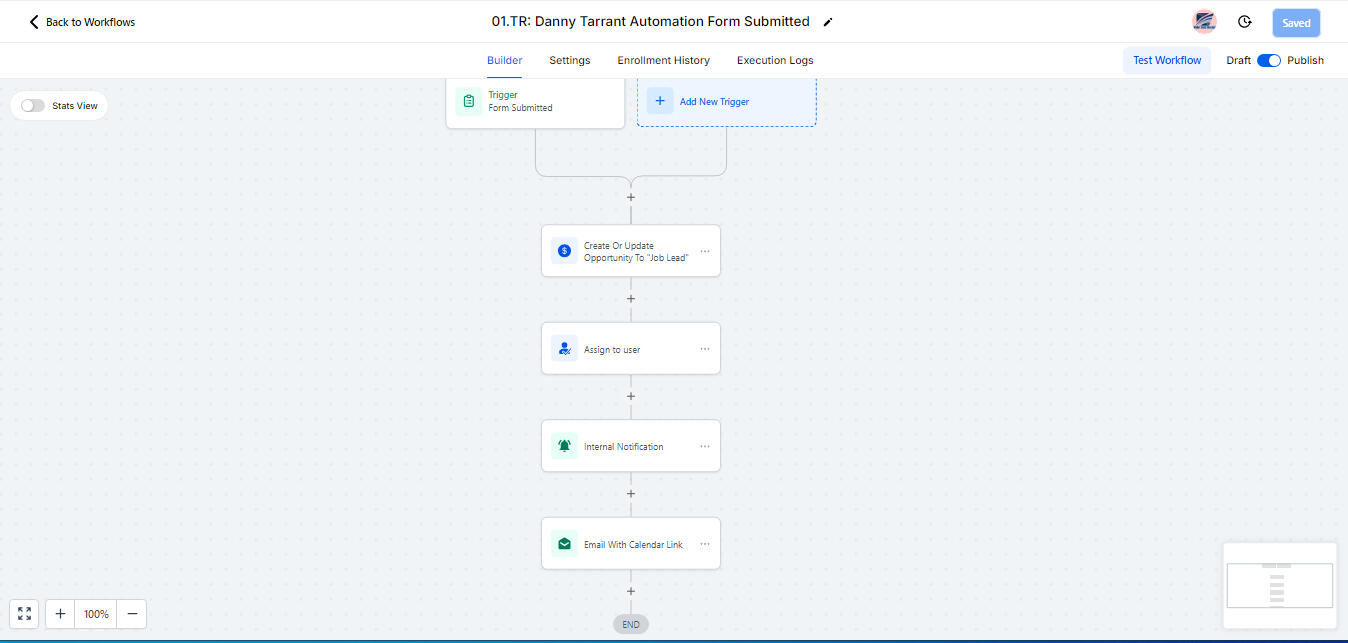Open version history via the clock icon
1348x643 pixels.
(1244, 21)
